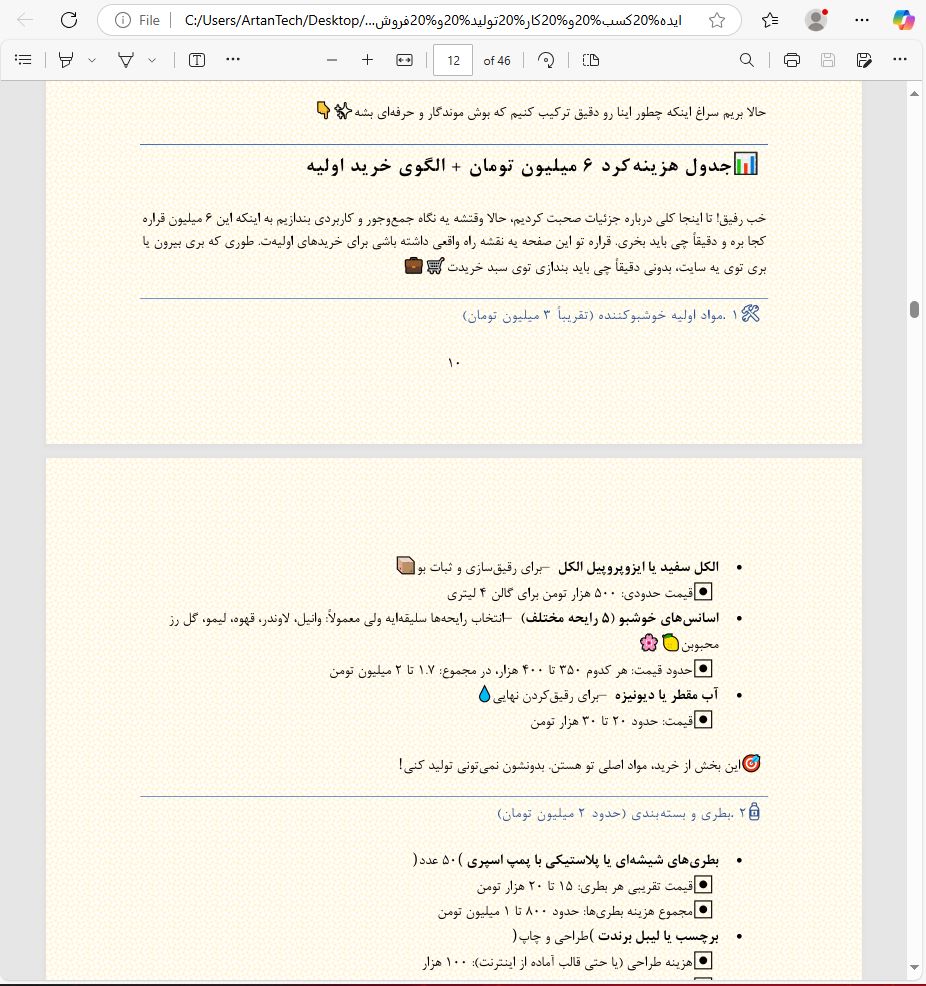
Task: Edit the page number input field
Action: (453, 60)
